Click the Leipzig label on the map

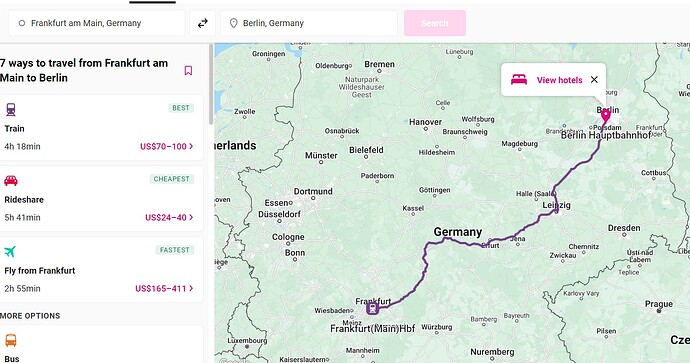(x=556, y=205)
